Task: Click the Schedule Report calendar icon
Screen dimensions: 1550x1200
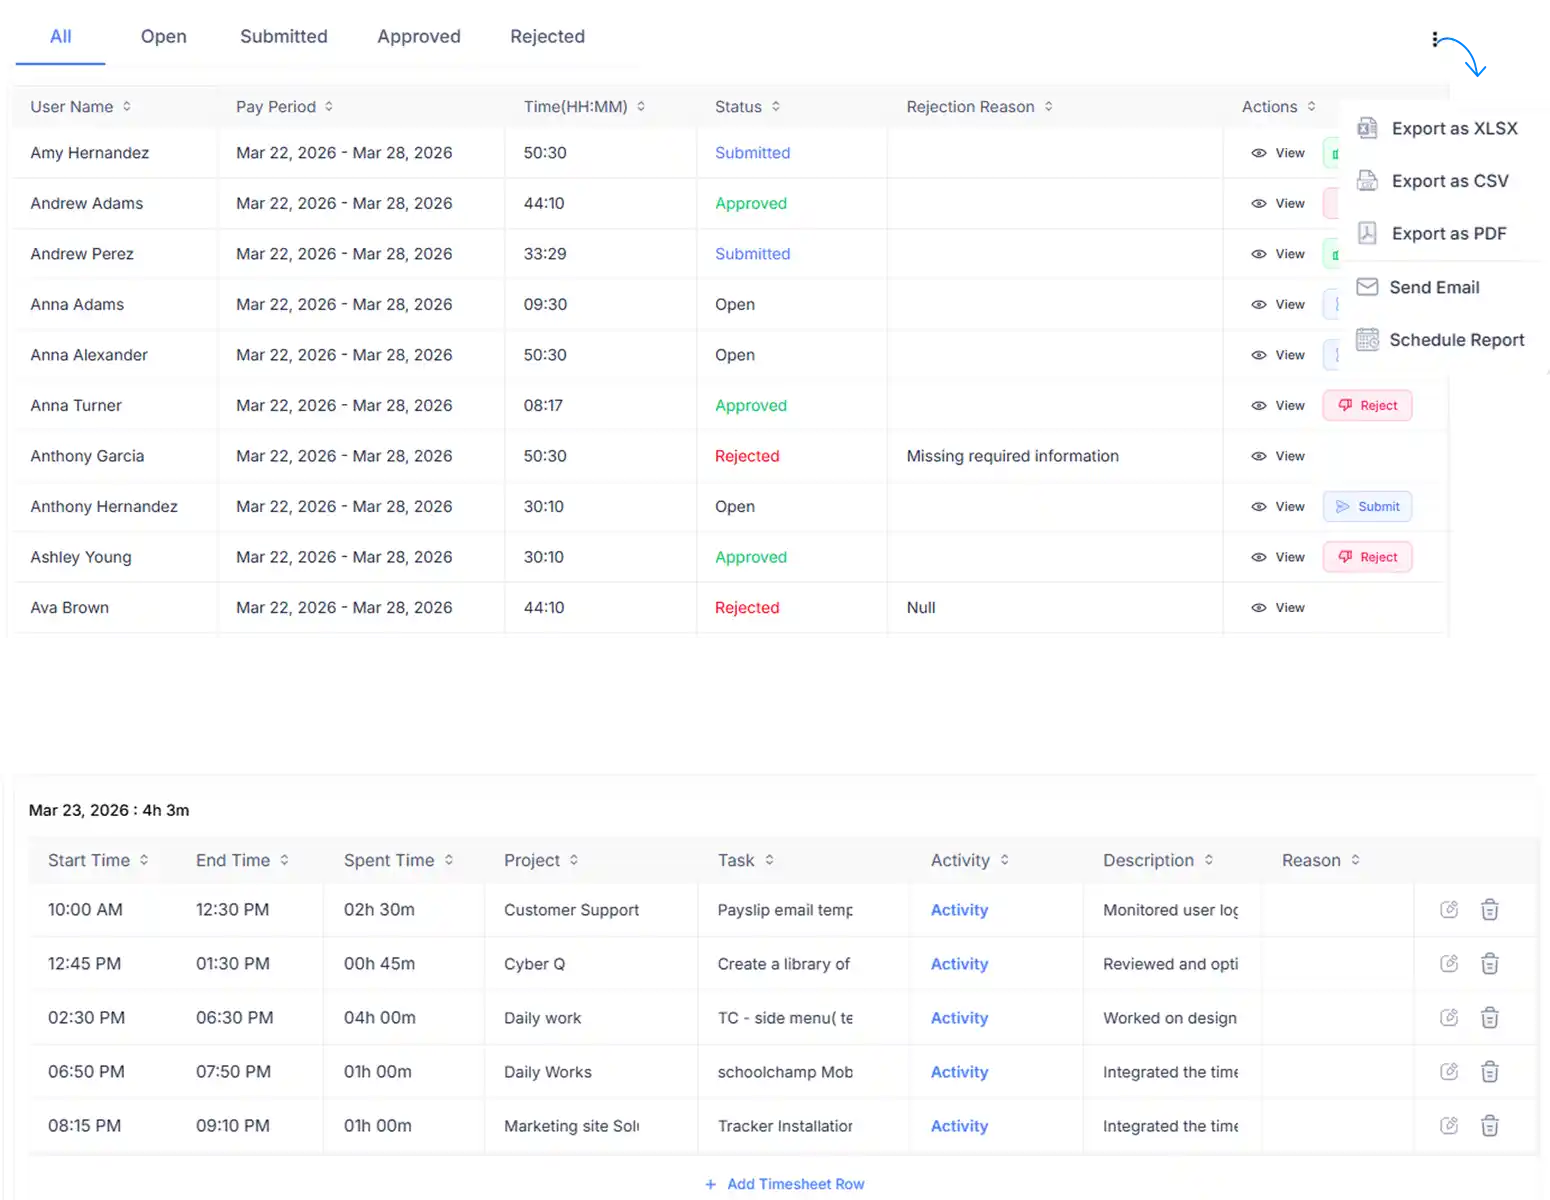Action: tap(1367, 340)
